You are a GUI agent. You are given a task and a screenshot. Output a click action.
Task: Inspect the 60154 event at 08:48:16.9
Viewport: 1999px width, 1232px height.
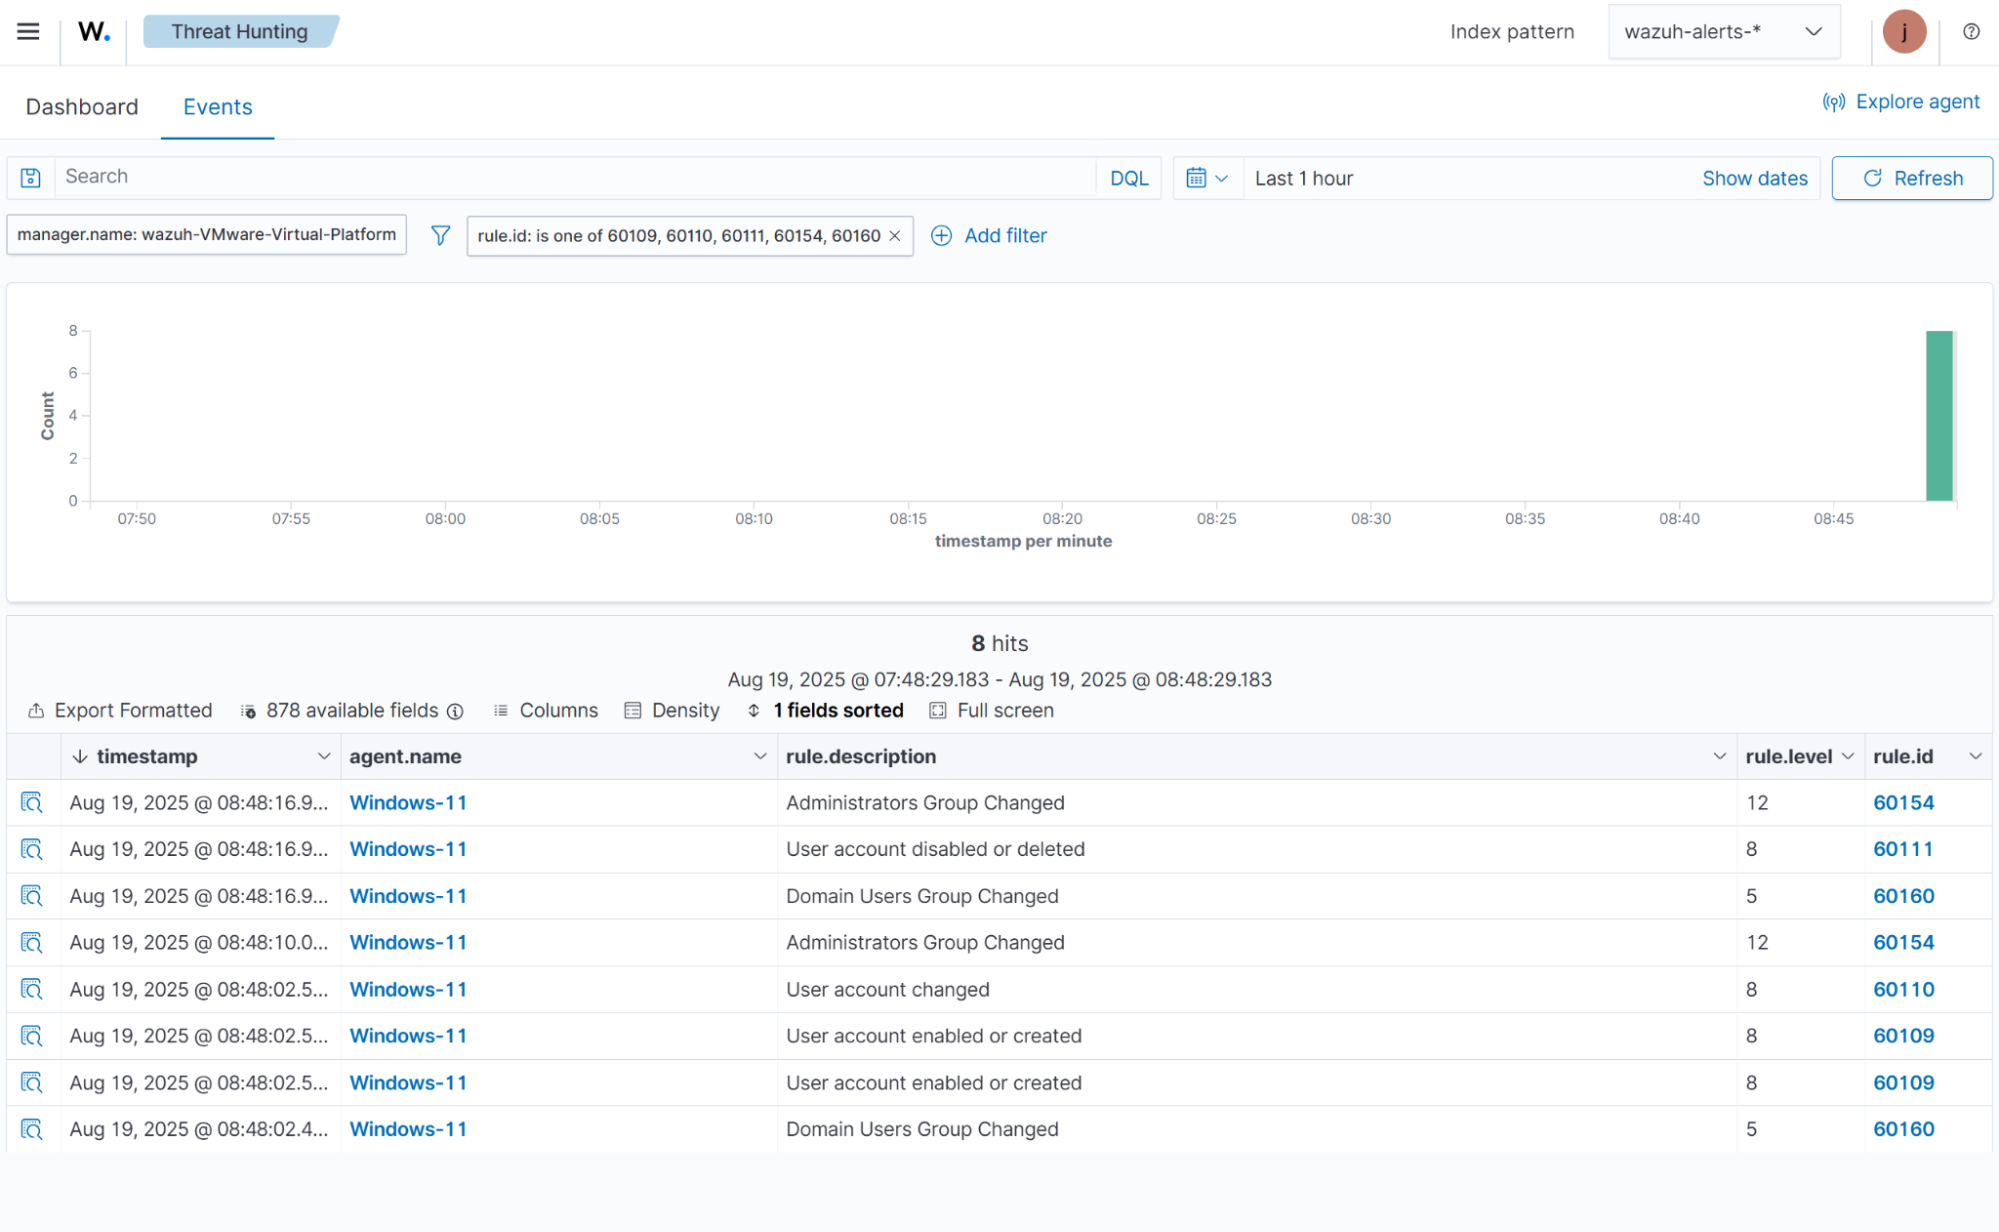point(32,803)
